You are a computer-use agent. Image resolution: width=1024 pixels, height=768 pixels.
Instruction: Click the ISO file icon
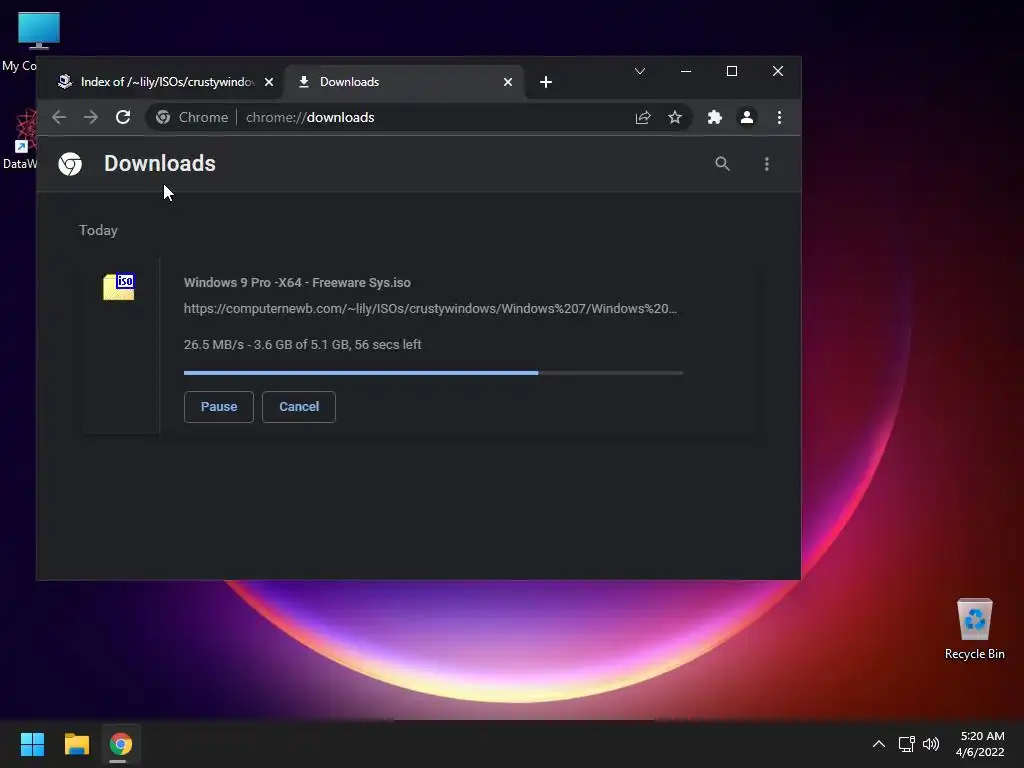pos(119,287)
